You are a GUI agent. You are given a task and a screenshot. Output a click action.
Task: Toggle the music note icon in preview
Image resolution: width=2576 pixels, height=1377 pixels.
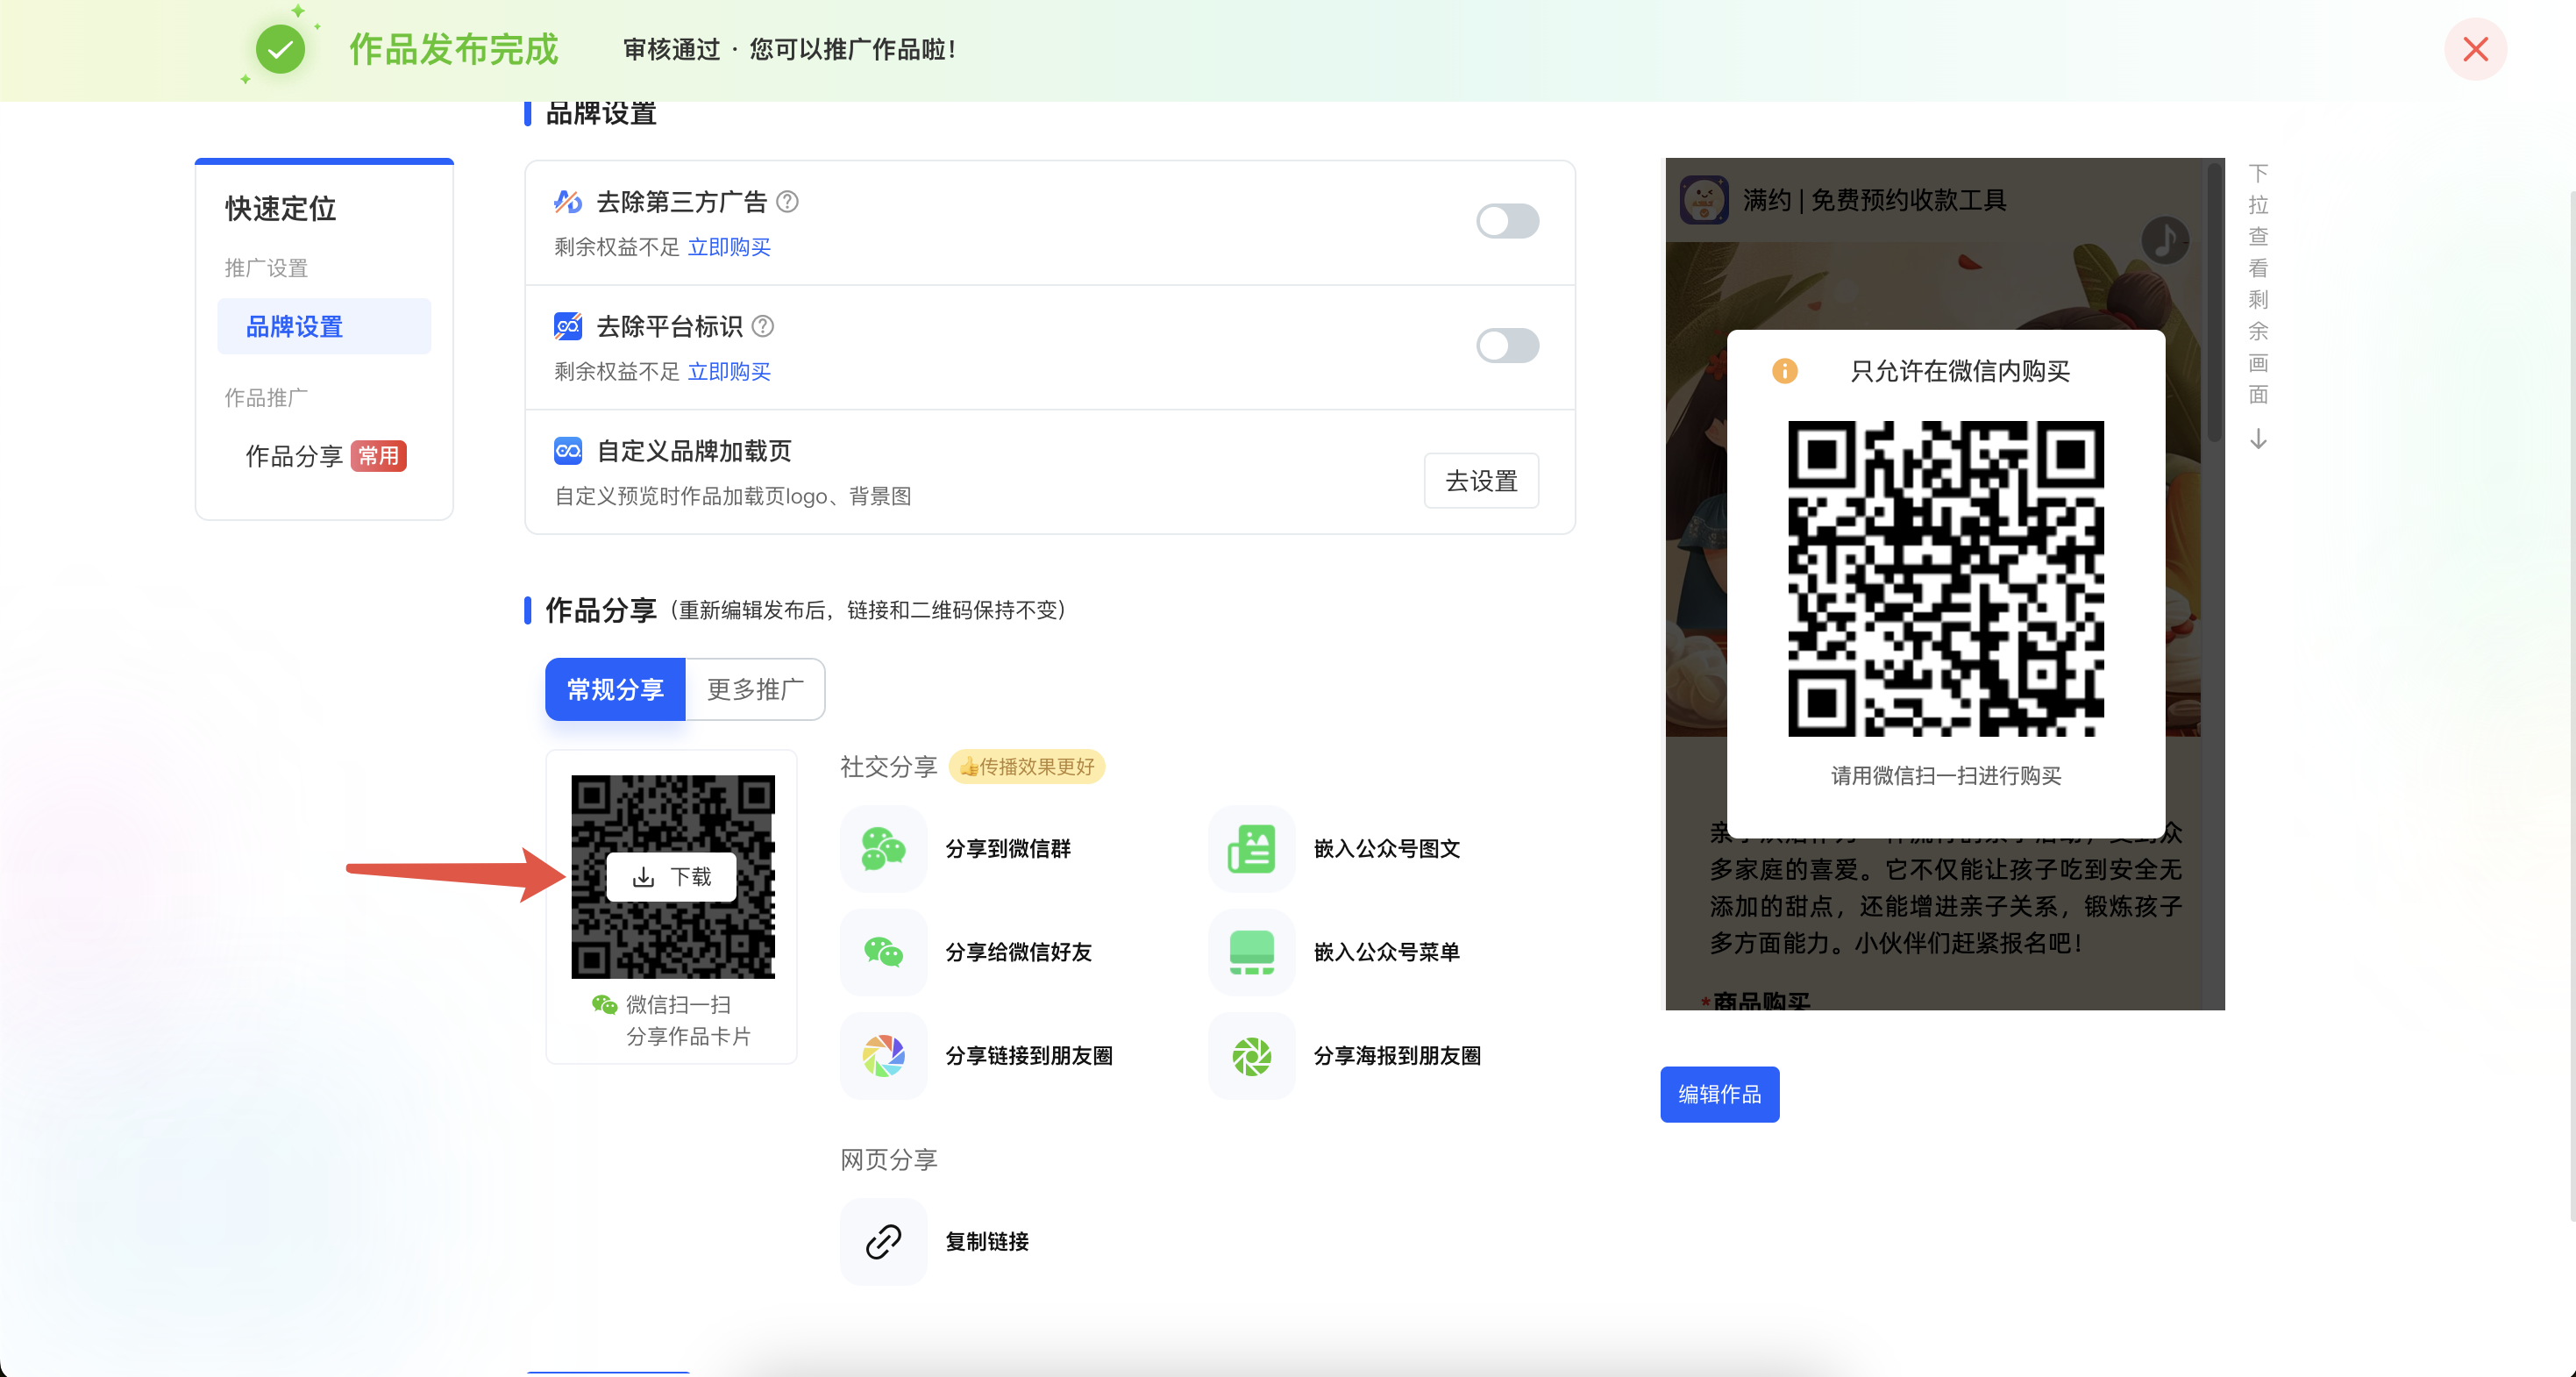2164,240
